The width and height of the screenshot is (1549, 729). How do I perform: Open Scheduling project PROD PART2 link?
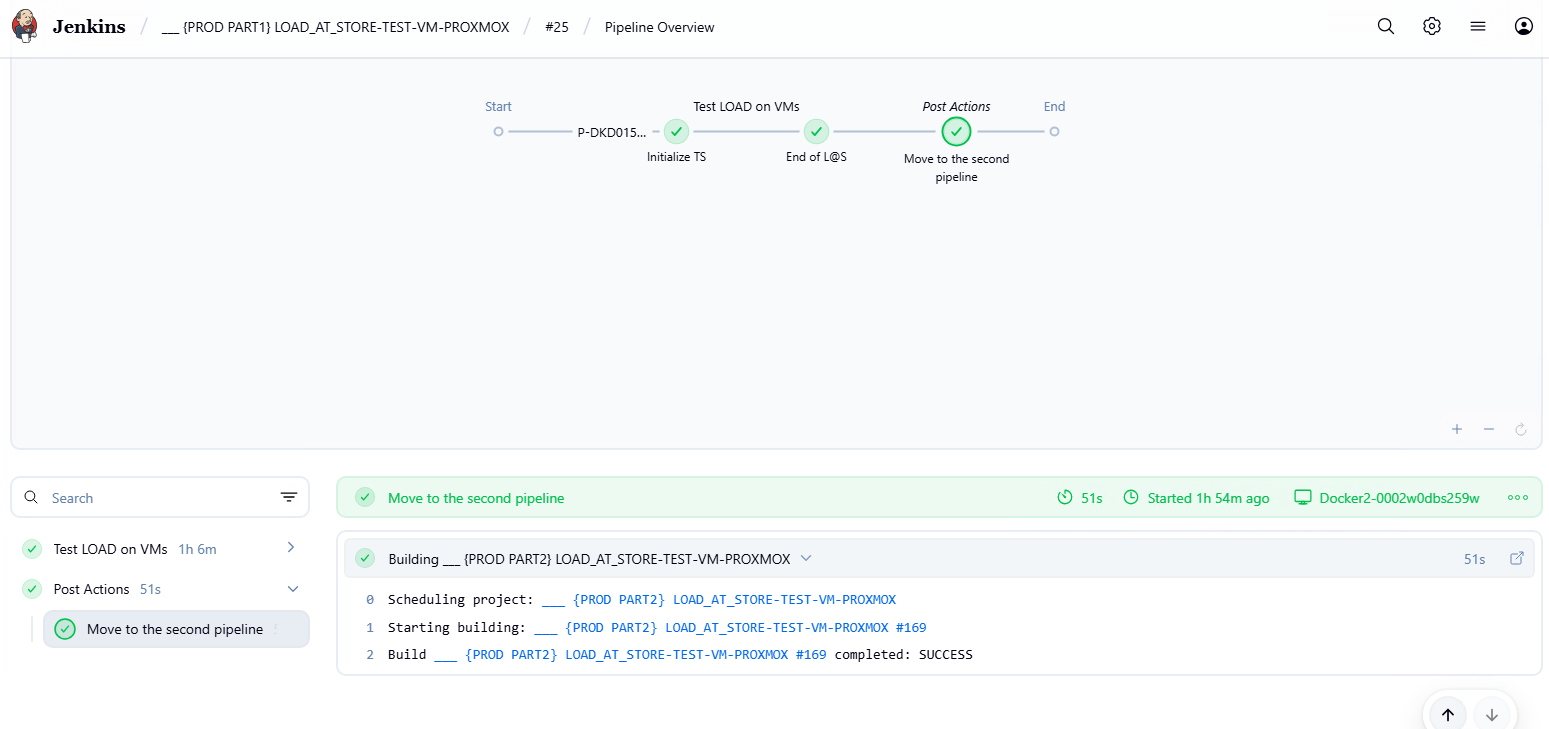719,600
